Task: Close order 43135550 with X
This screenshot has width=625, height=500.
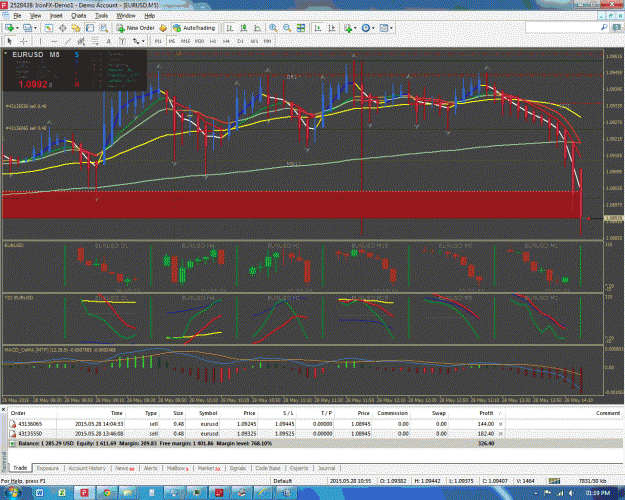Action: coord(501,433)
